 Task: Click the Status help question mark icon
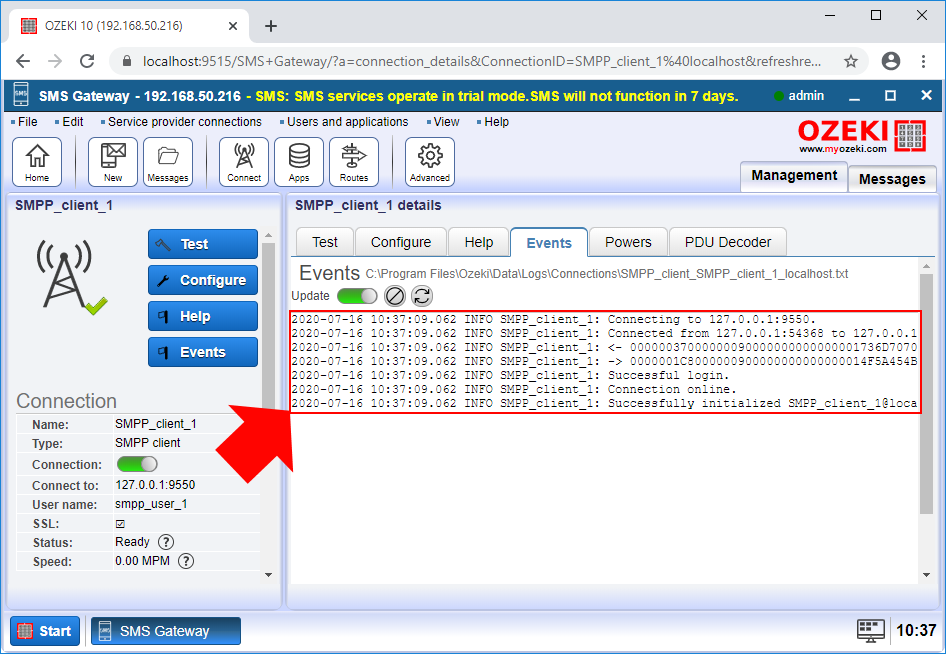166,542
